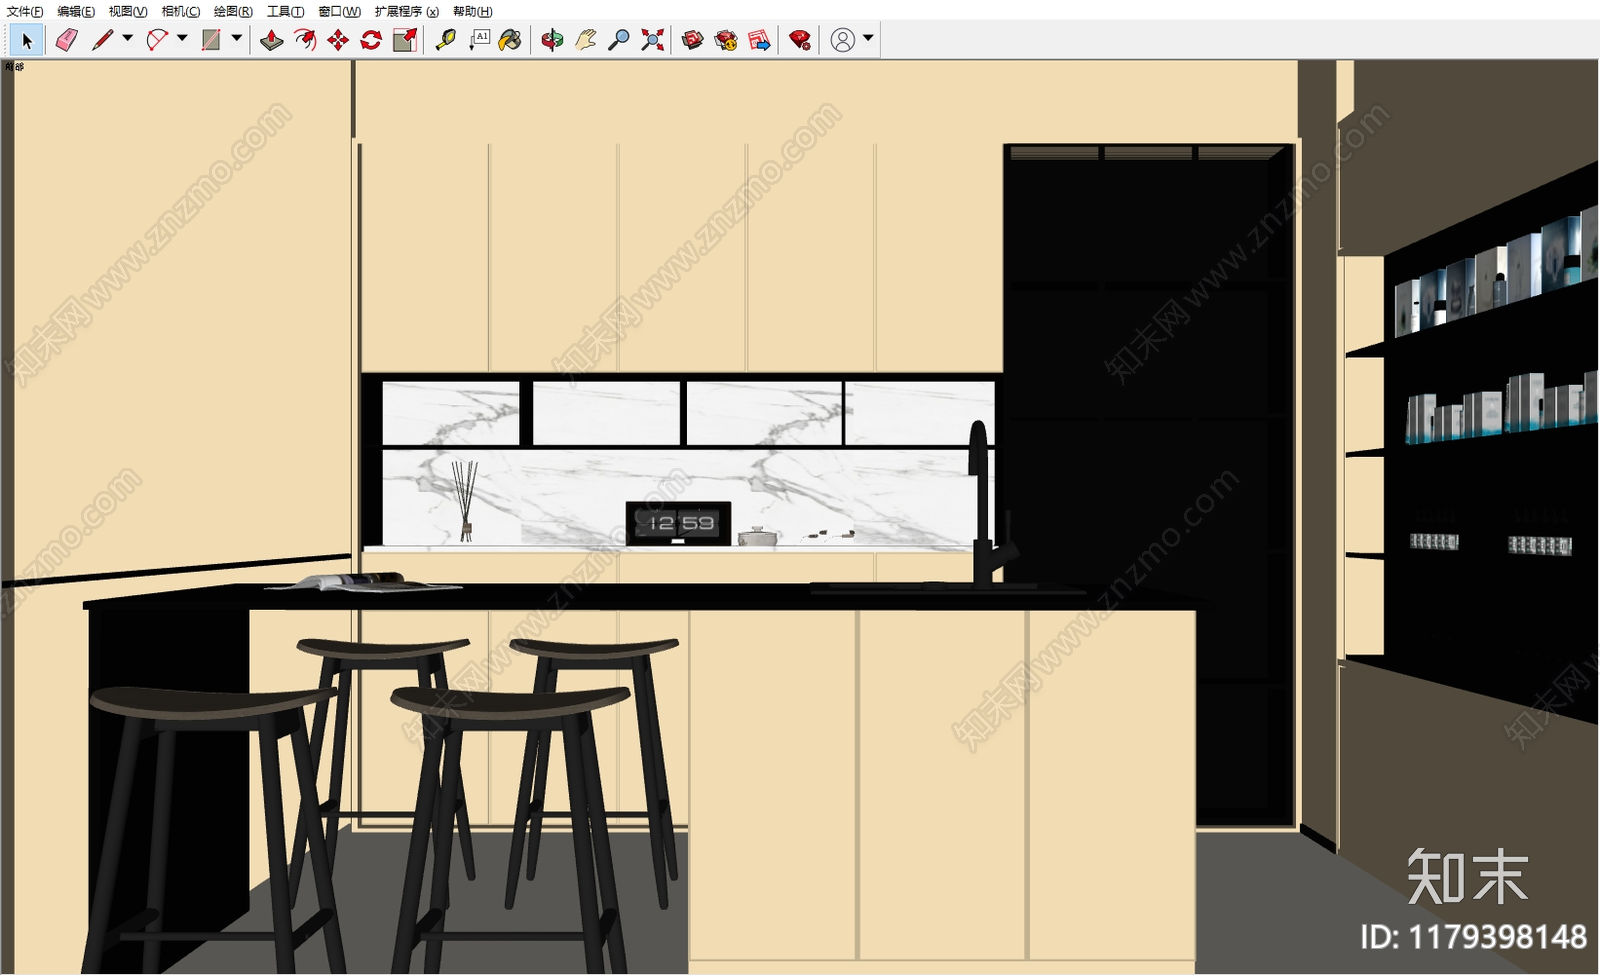Open the Extension Manager ruby icon
1600x976 pixels.
pos(800,40)
